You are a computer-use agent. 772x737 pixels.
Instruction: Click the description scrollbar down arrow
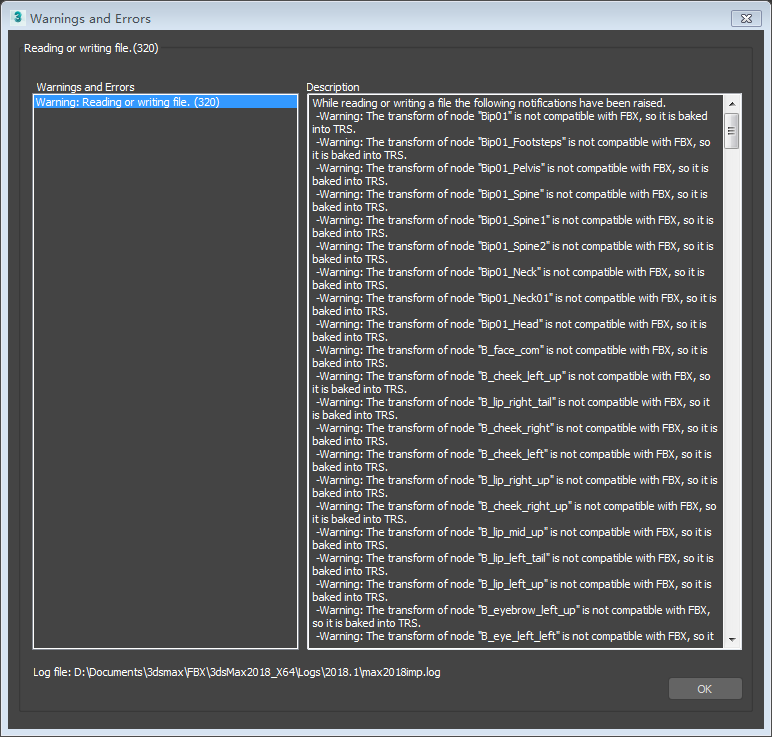(x=732, y=639)
